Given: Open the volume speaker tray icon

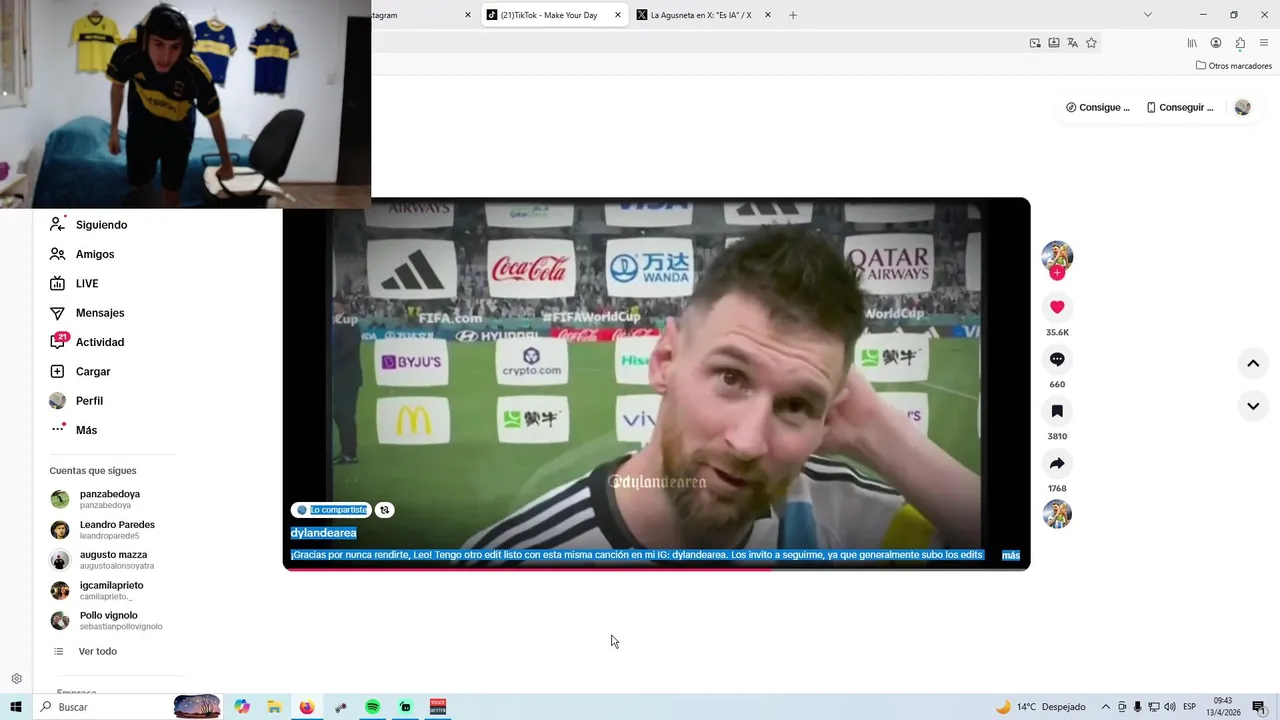Looking at the screenshot, I should pos(1170,707).
